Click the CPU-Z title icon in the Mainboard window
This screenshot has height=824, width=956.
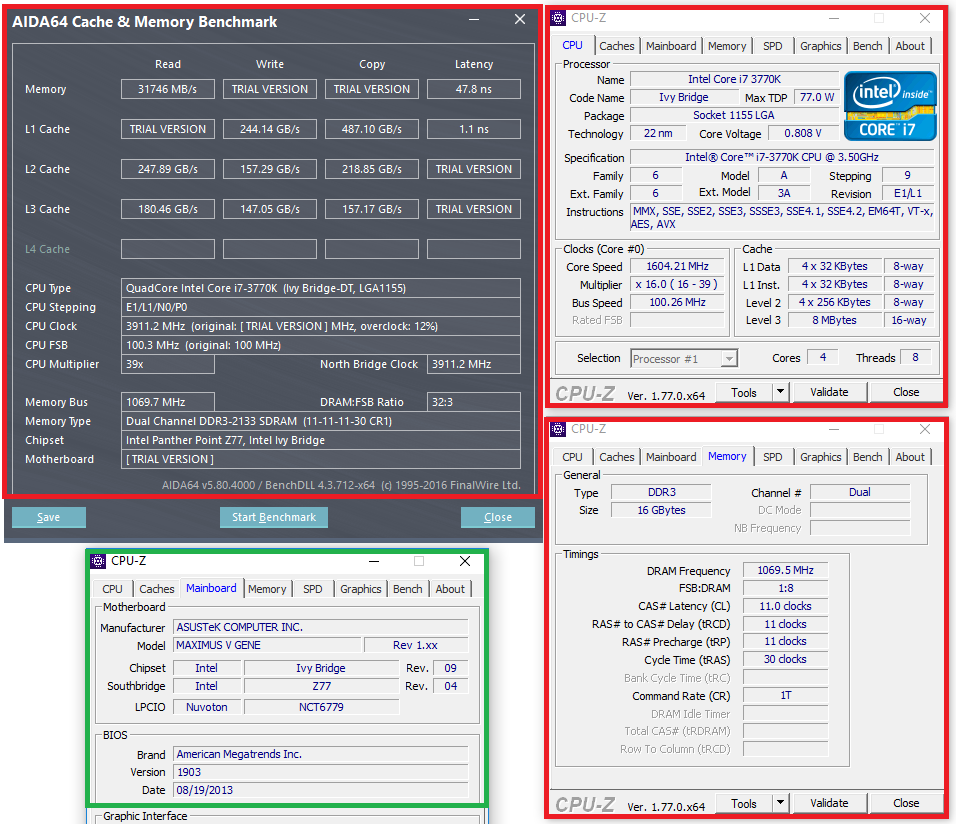pos(98,561)
